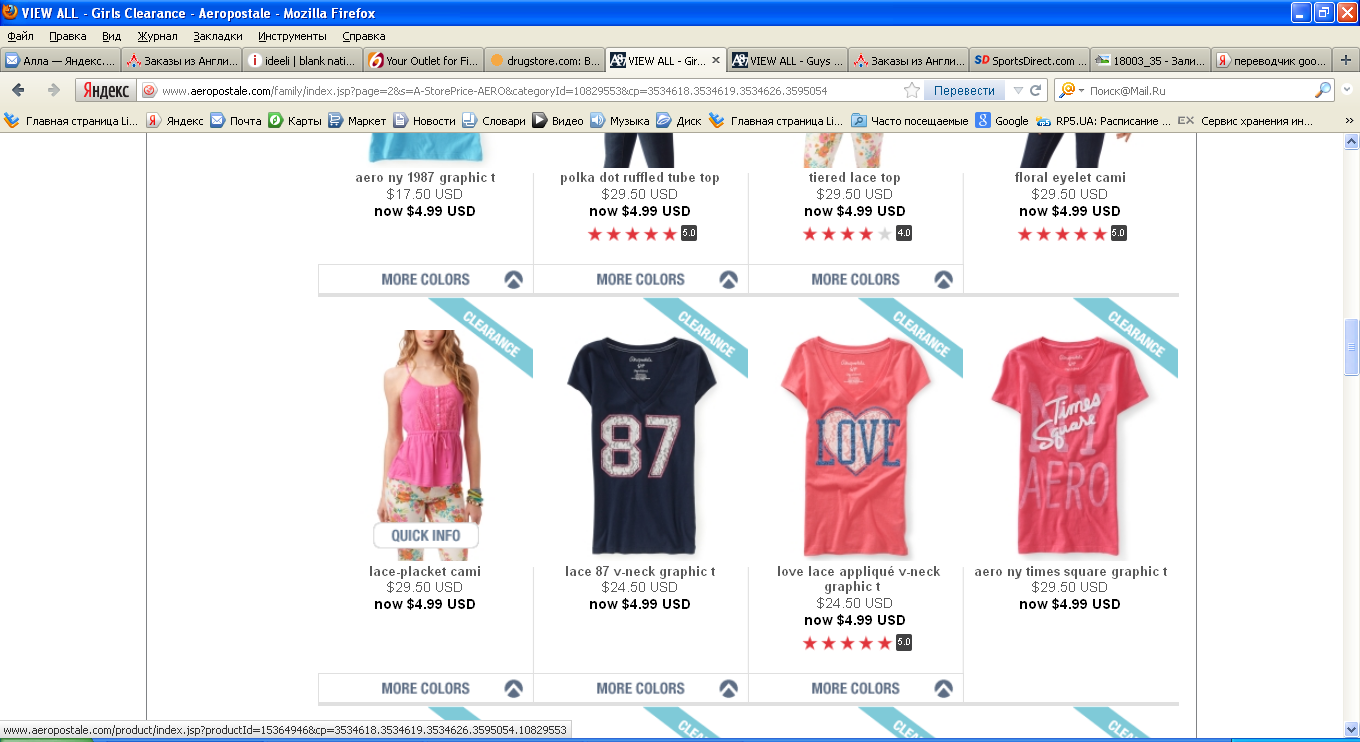Image resolution: width=1360 pixels, height=742 pixels.
Task: Switch to the VIEW ALL - Guys tab
Action: point(787,60)
